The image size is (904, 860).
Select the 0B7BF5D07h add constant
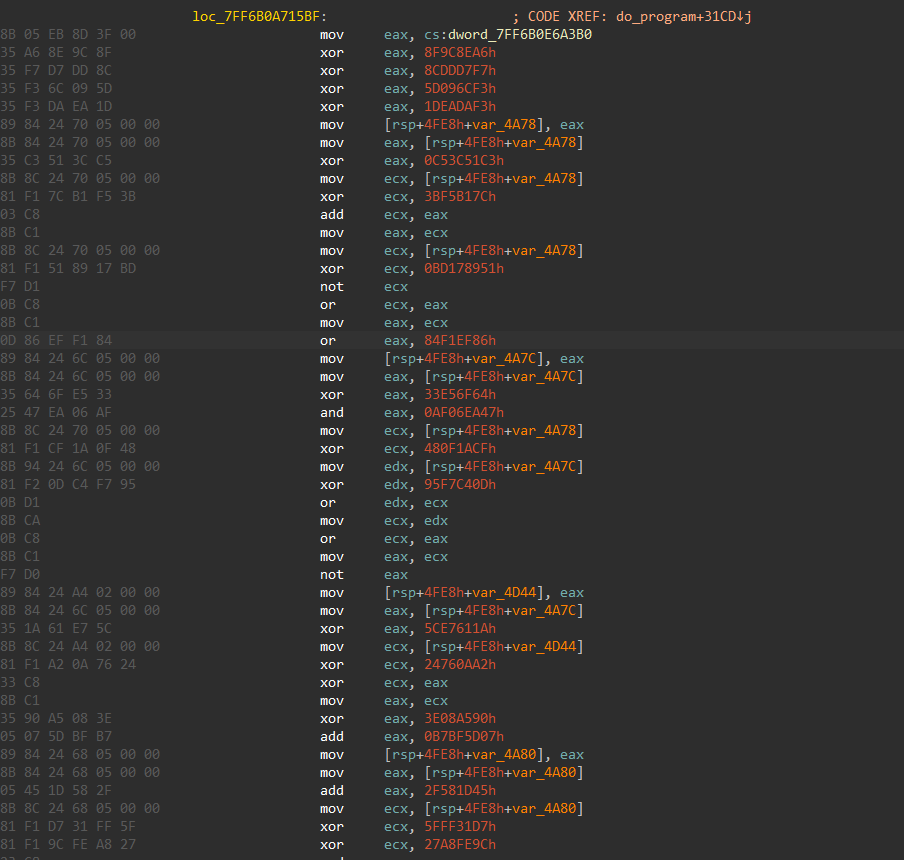point(465,737)
